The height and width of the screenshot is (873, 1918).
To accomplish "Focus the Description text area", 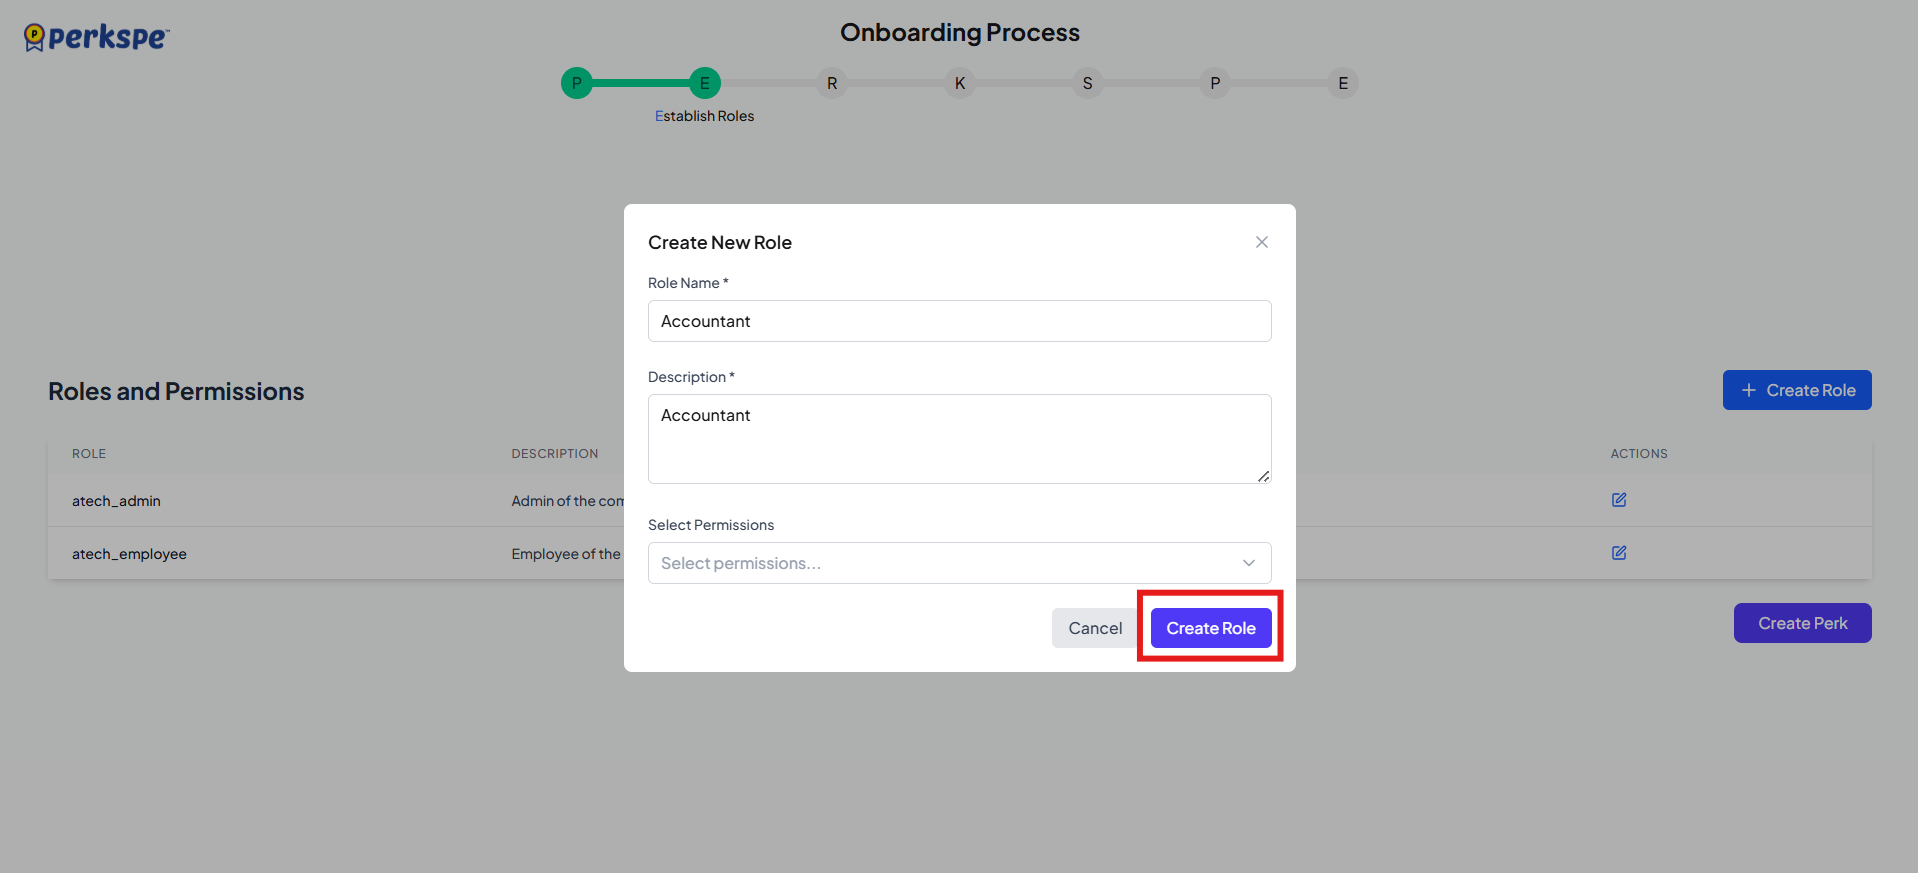I will click(x=959, y=438).
